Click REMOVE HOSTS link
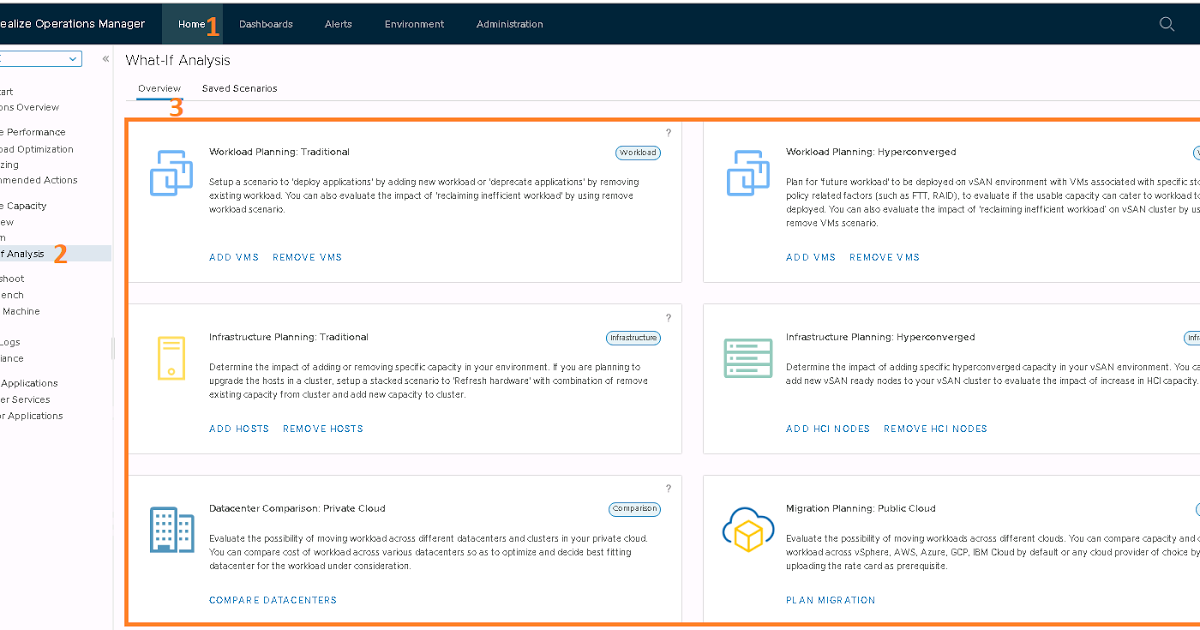This screenshot has width=1200, height=630. click(323, 429)
